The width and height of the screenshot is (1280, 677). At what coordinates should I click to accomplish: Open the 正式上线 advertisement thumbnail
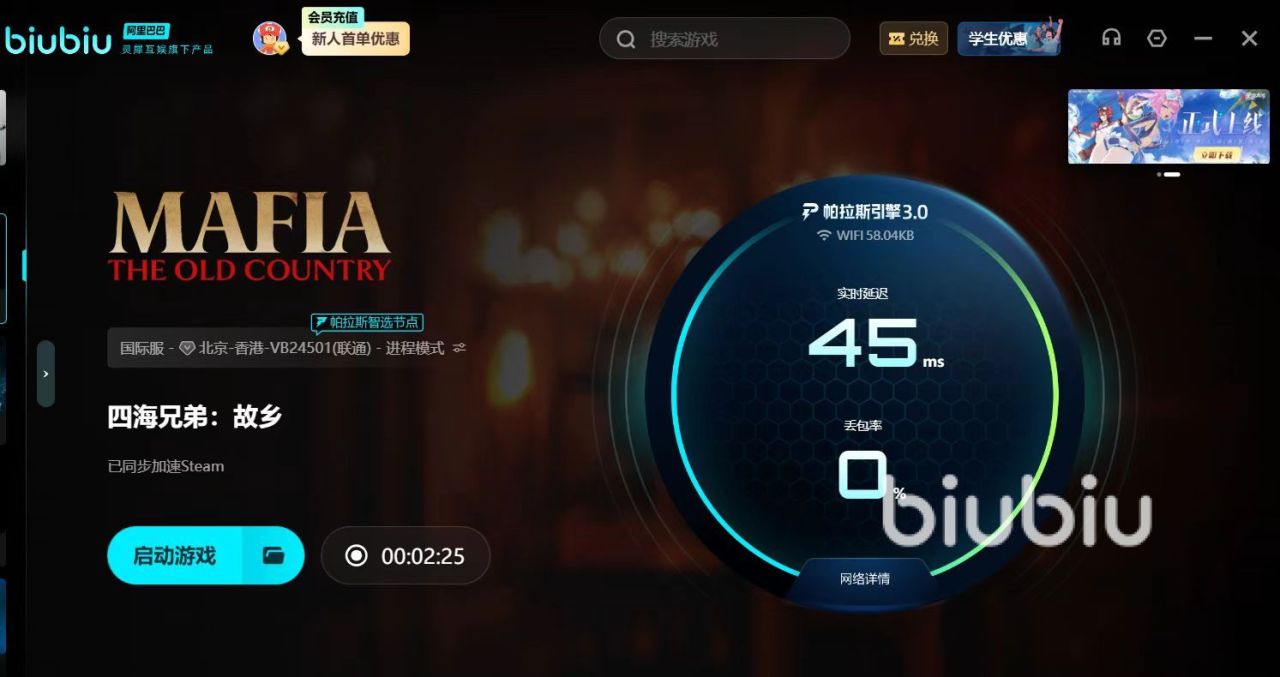1169,126
